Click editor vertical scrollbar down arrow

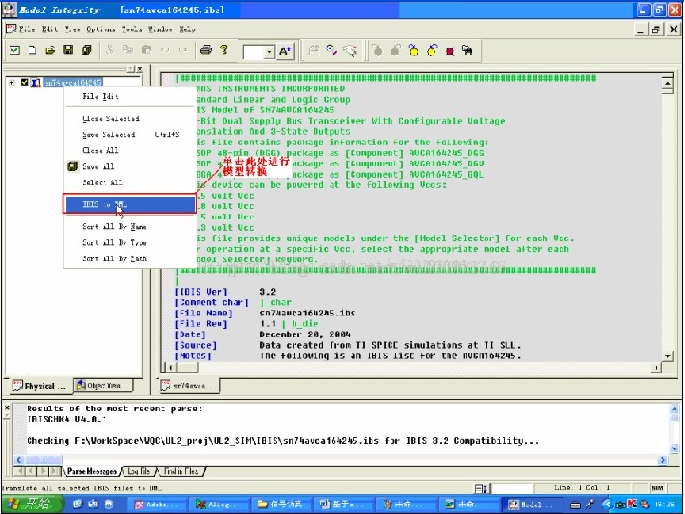pos(668,356)
